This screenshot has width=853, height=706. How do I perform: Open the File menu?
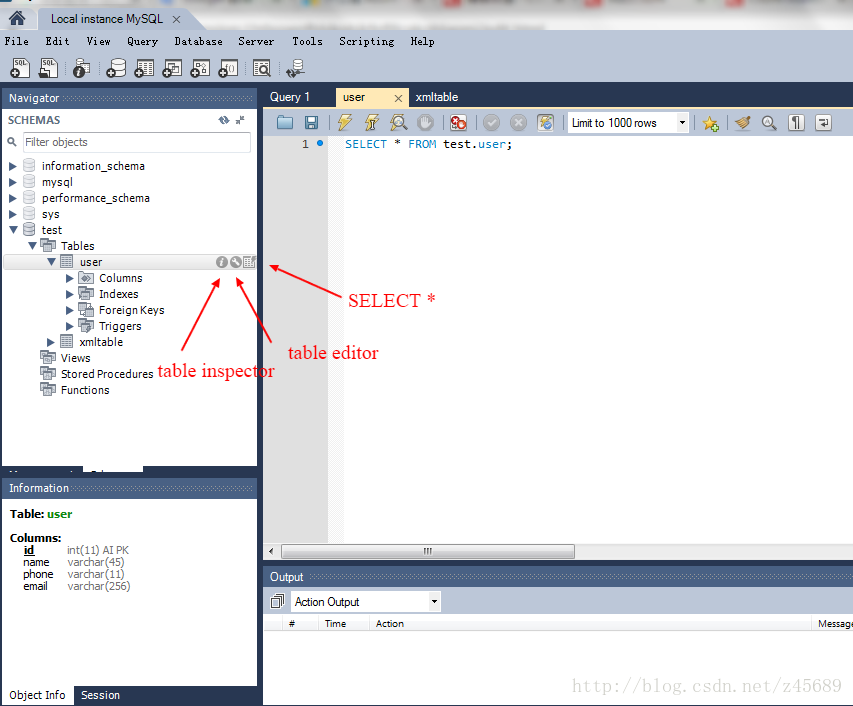pos(17,41)
